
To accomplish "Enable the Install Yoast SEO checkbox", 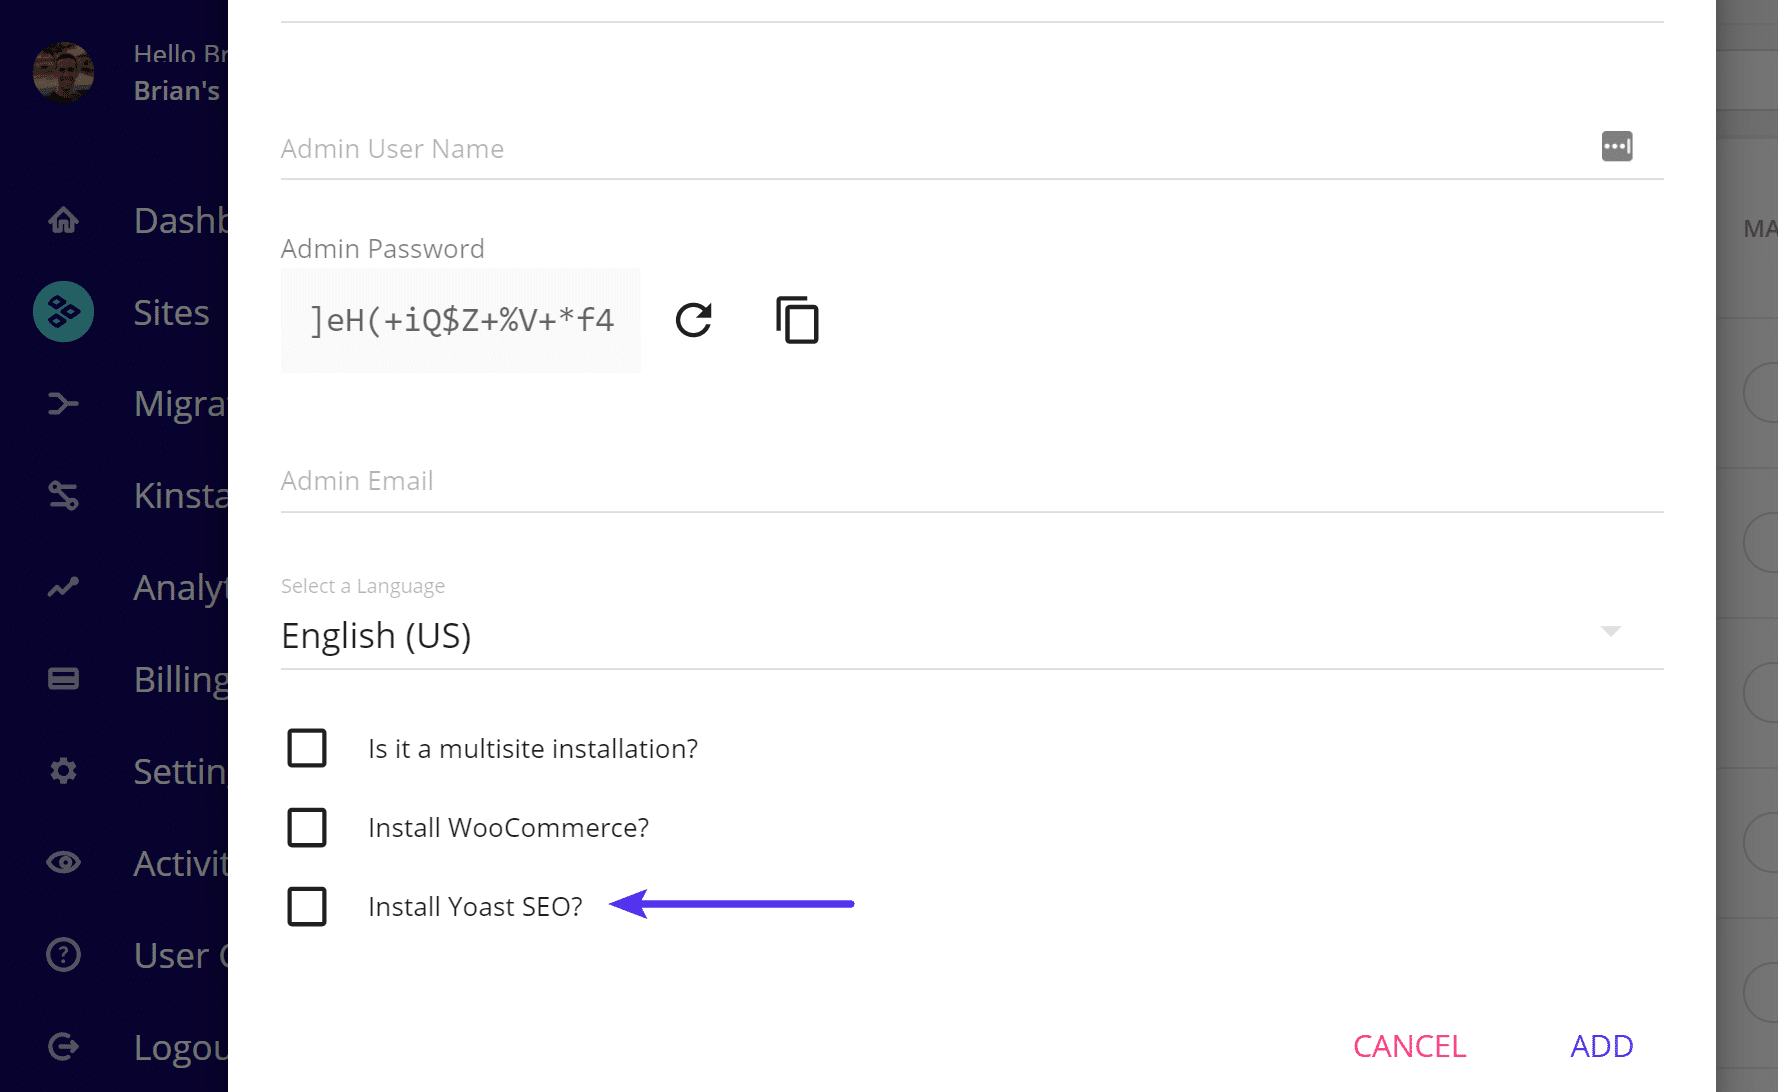I will click(x=307, y=906).
